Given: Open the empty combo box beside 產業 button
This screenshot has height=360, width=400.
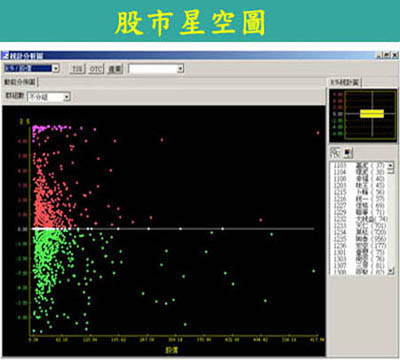Looking at the screenshot, I should (x=180, y=69).
